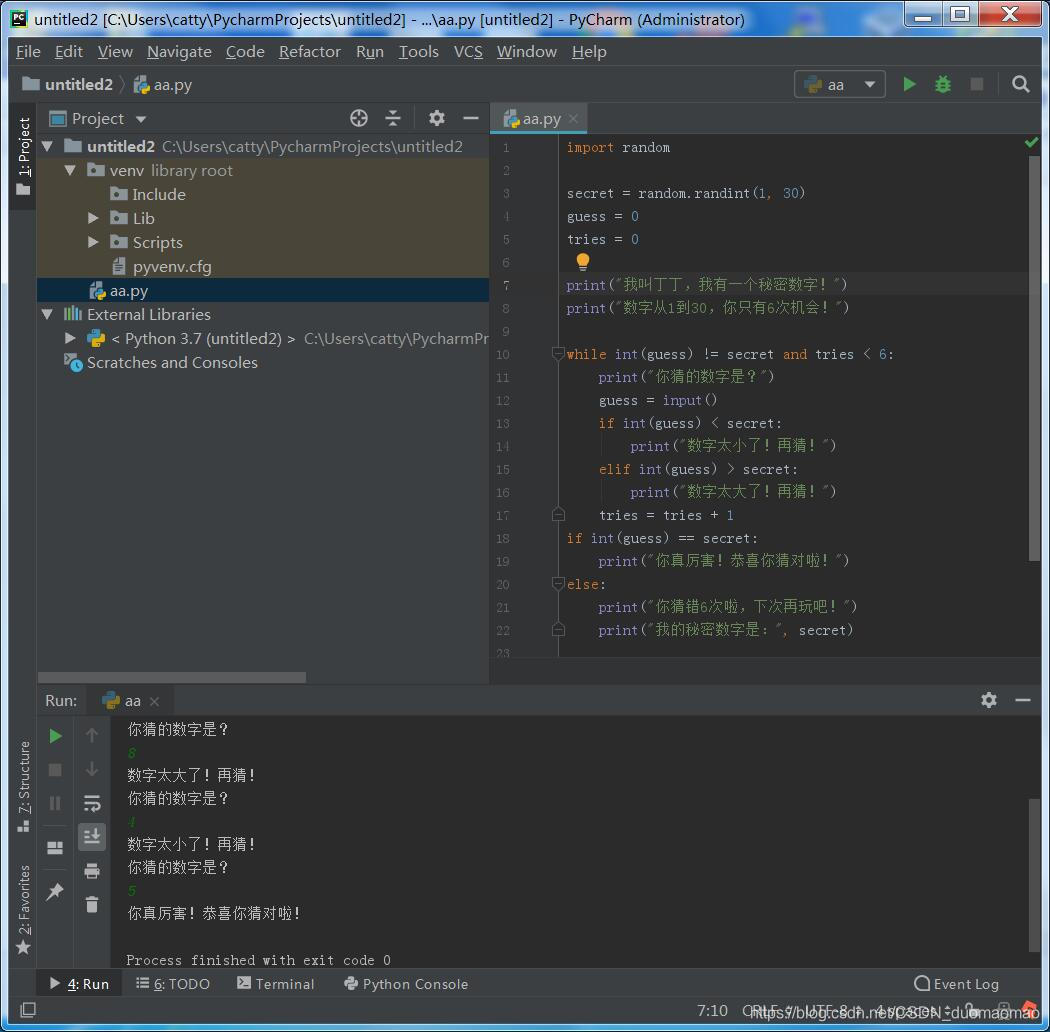The height and width of the screenshot is (1032, 1050).
Task: Open the Navigate menu
Action: tap(179, 52)
